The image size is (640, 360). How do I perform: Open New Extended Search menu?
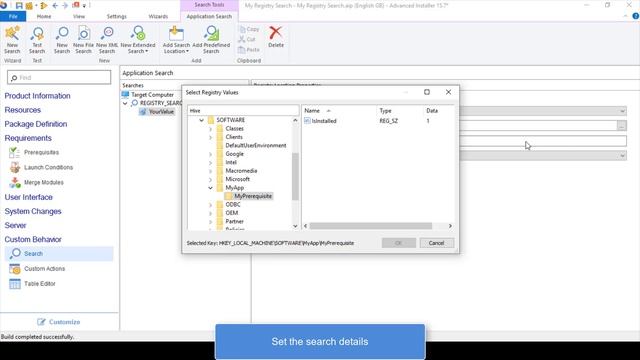(x=138, y=40)
